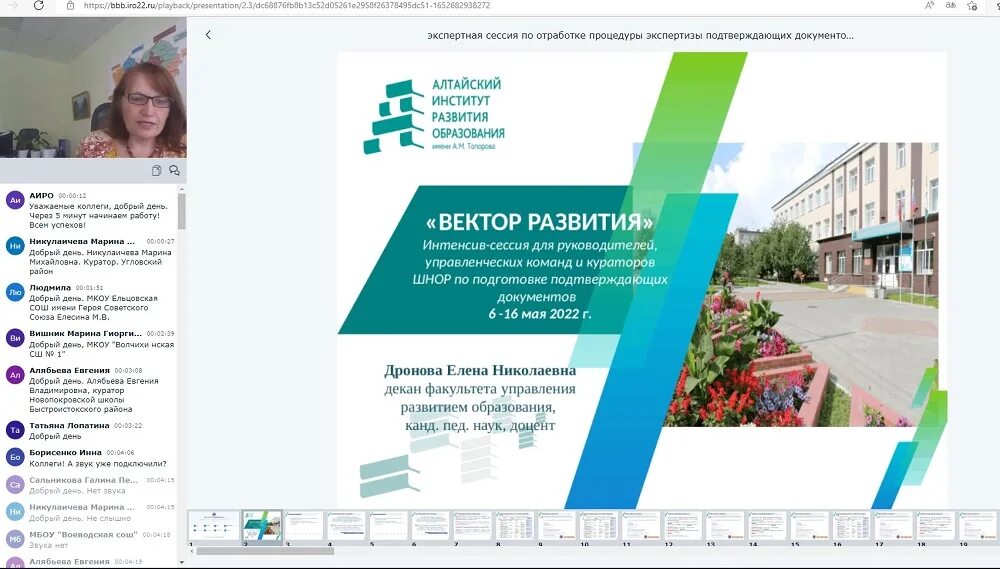Viewport: 1000px width, 569px height.
Task: Click the 'Дронова Елена Николаевна' name on slide
Action: pos(480,371)
